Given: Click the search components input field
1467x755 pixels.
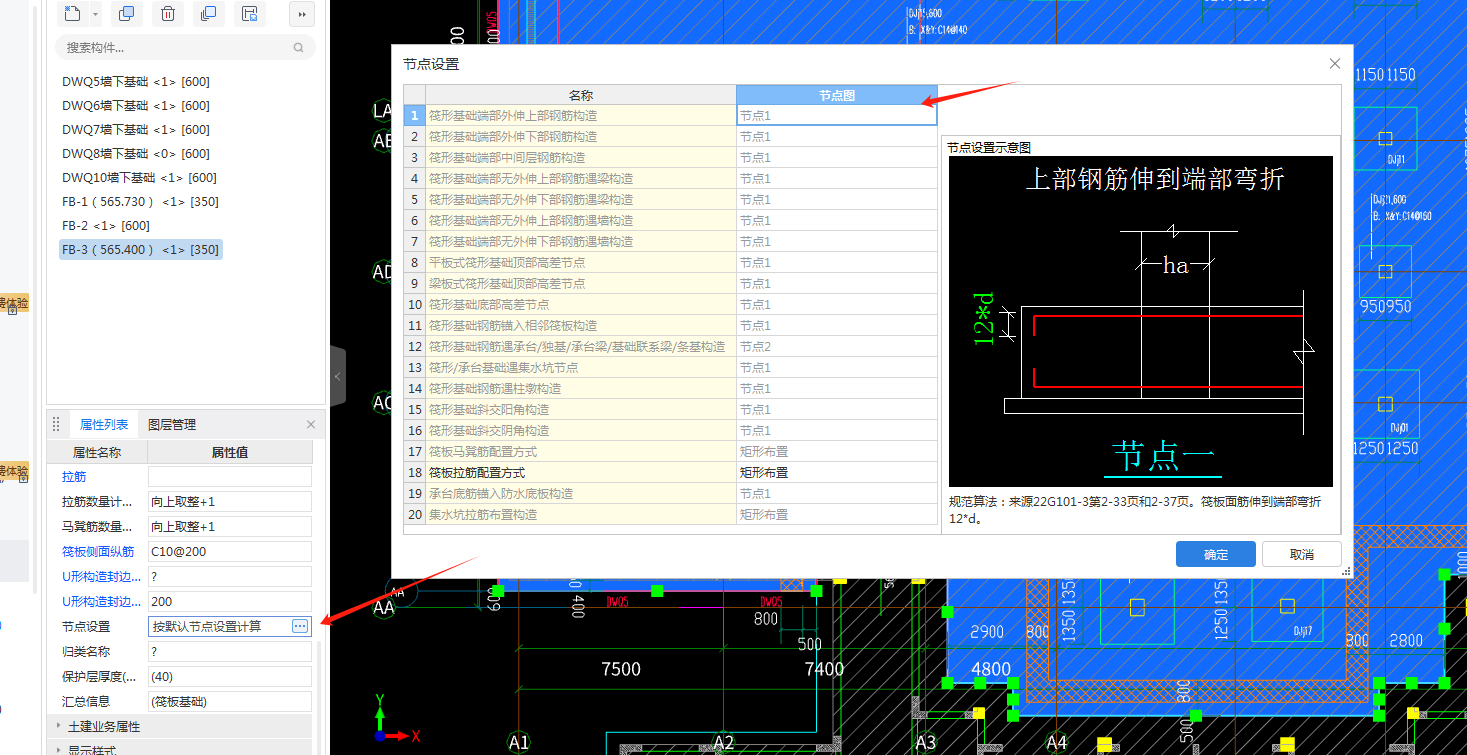Looking at the screenshot, I should click(x=175, y=47).
